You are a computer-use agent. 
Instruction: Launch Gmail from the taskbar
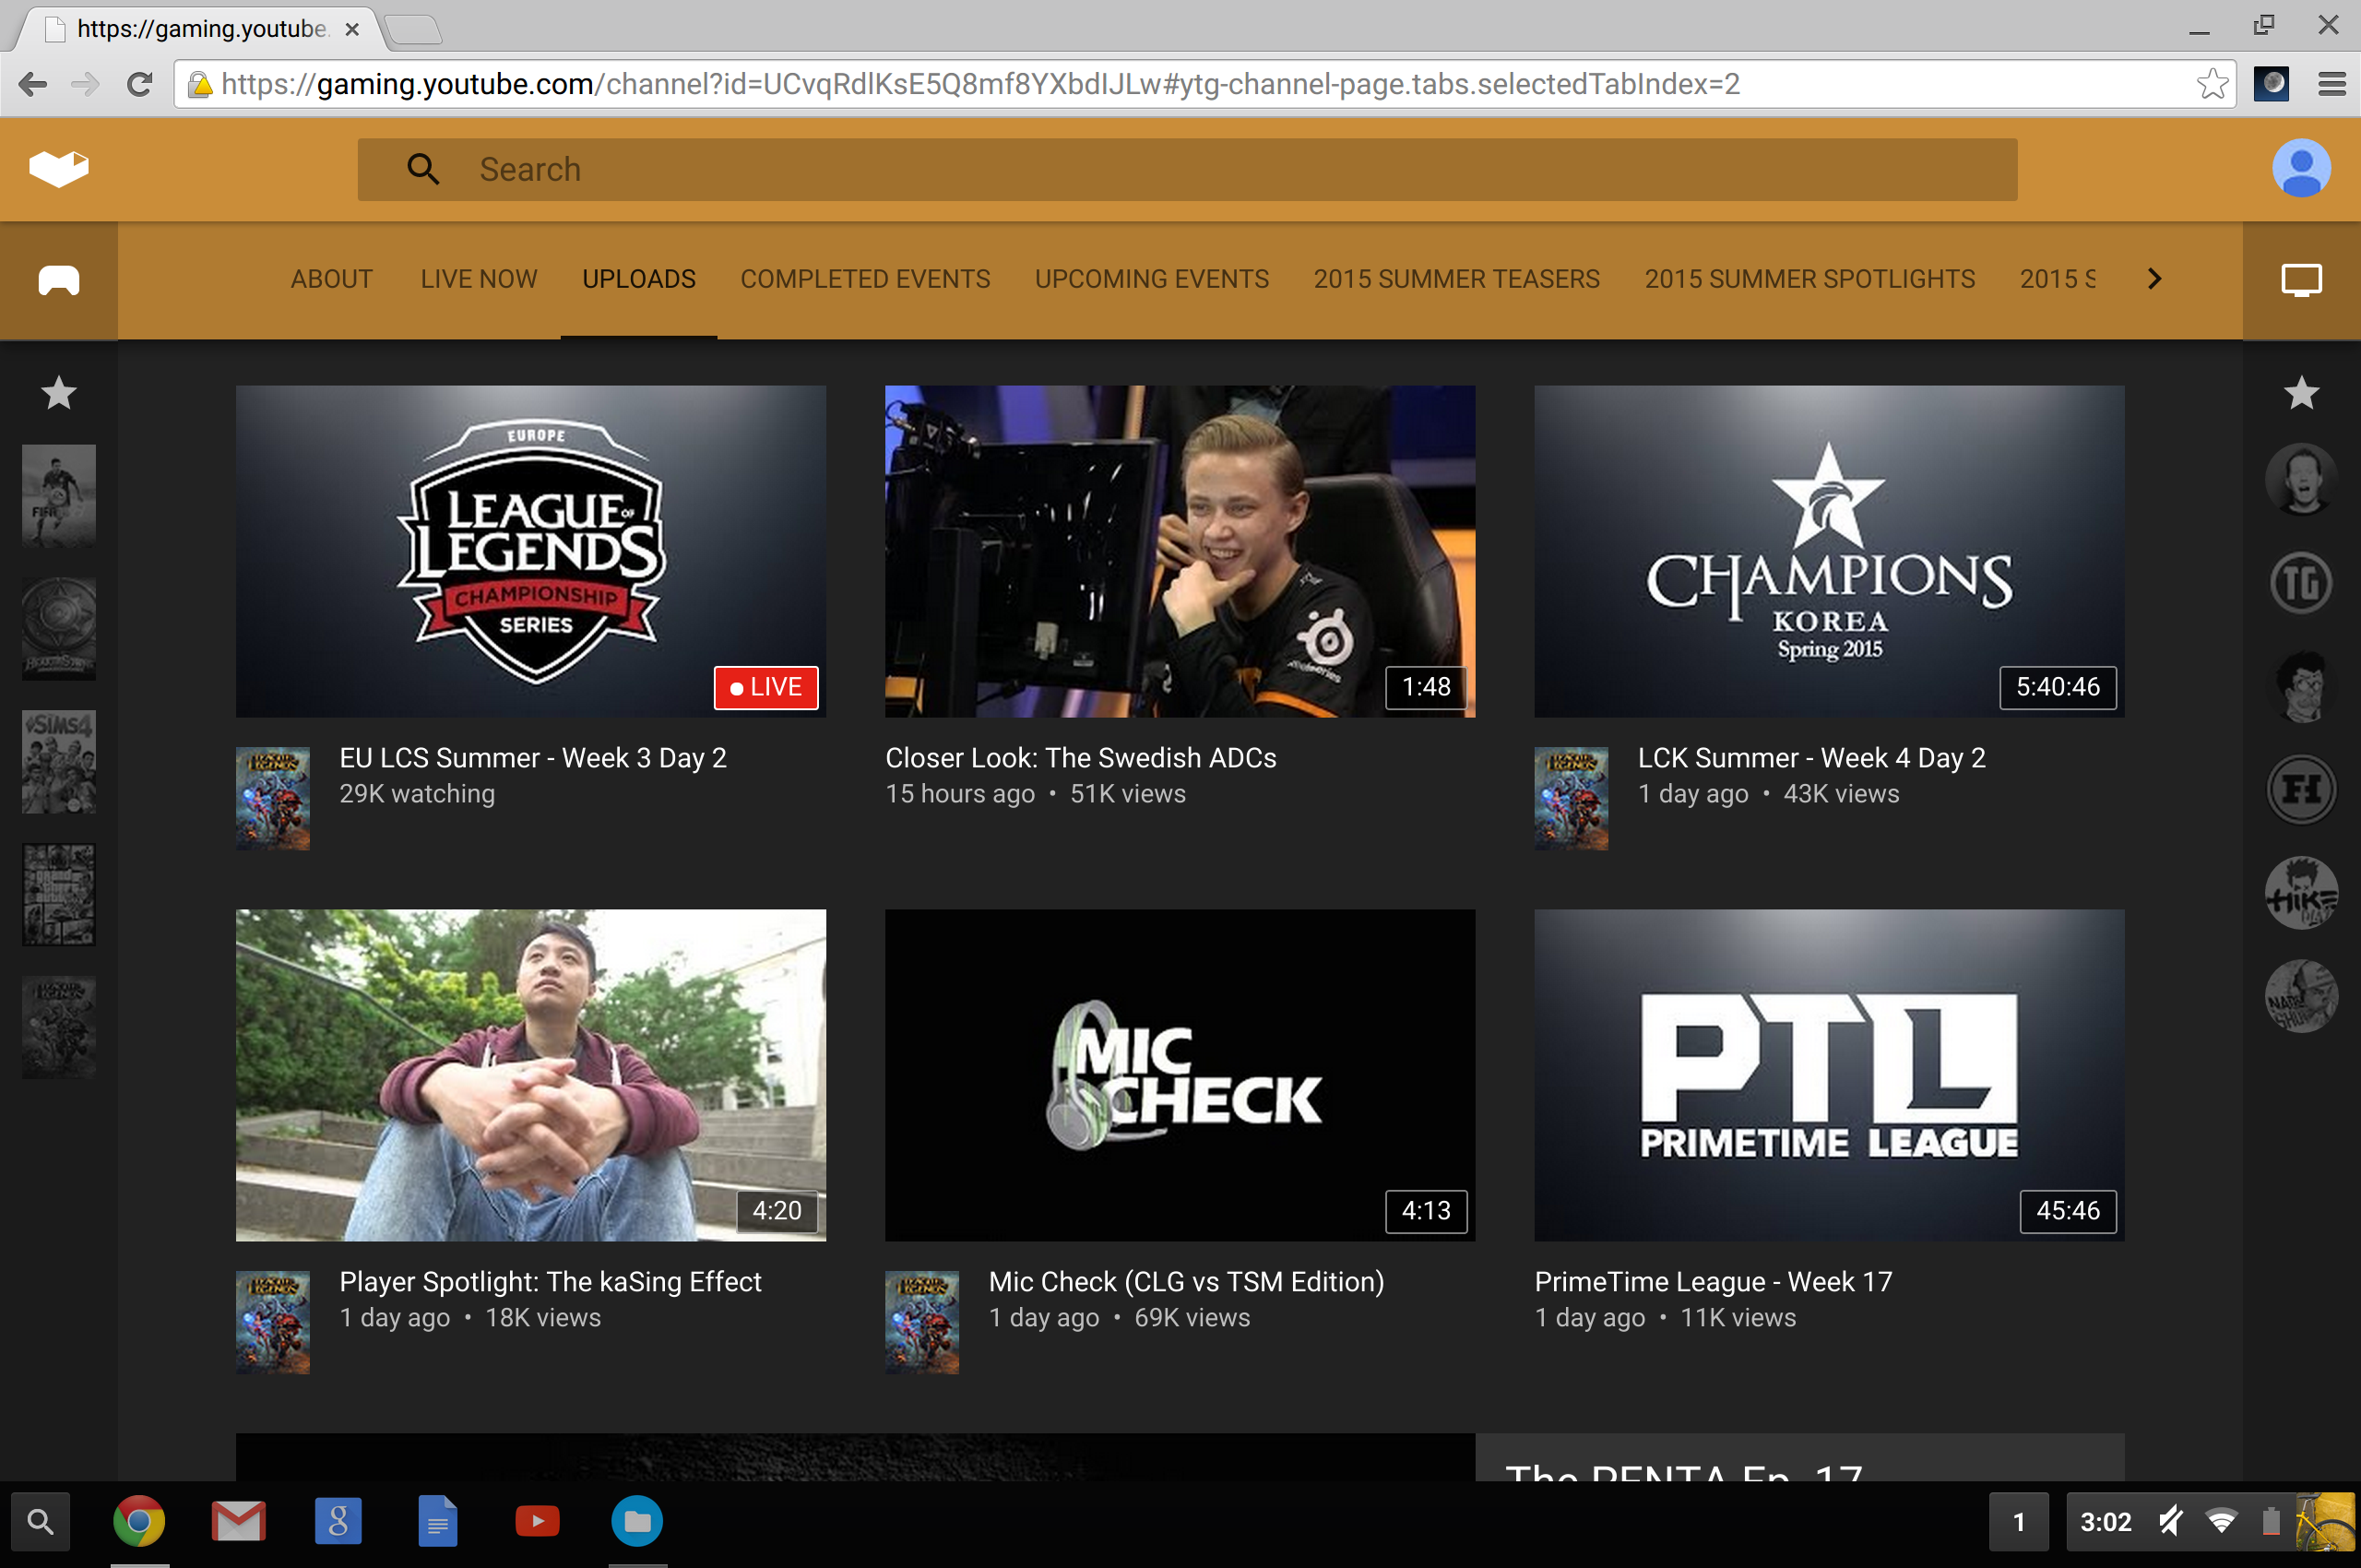238,1521
